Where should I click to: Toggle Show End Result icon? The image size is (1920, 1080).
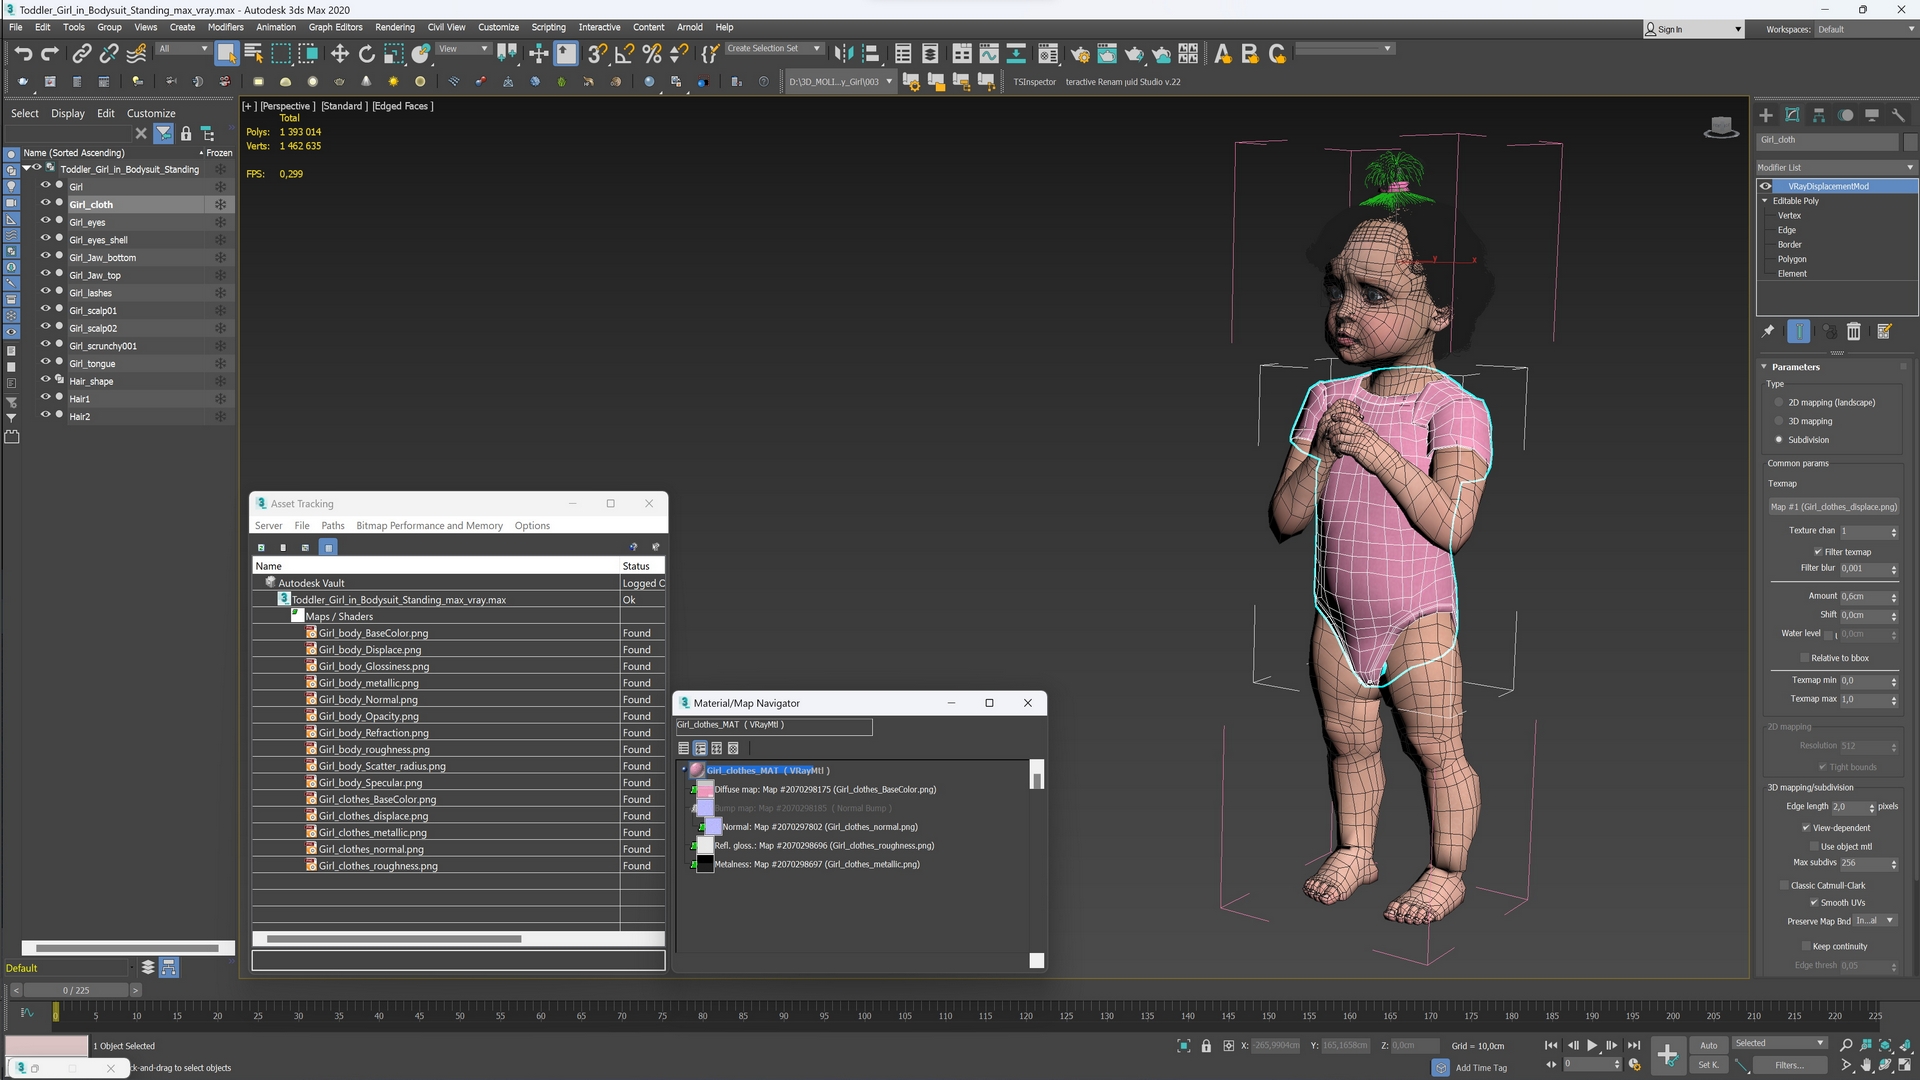[x=1798, y=331]
